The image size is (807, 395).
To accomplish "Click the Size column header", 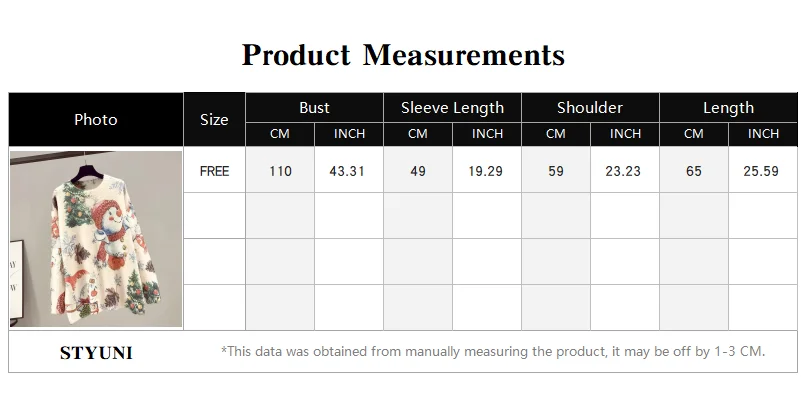I will [x=214, y=119].
